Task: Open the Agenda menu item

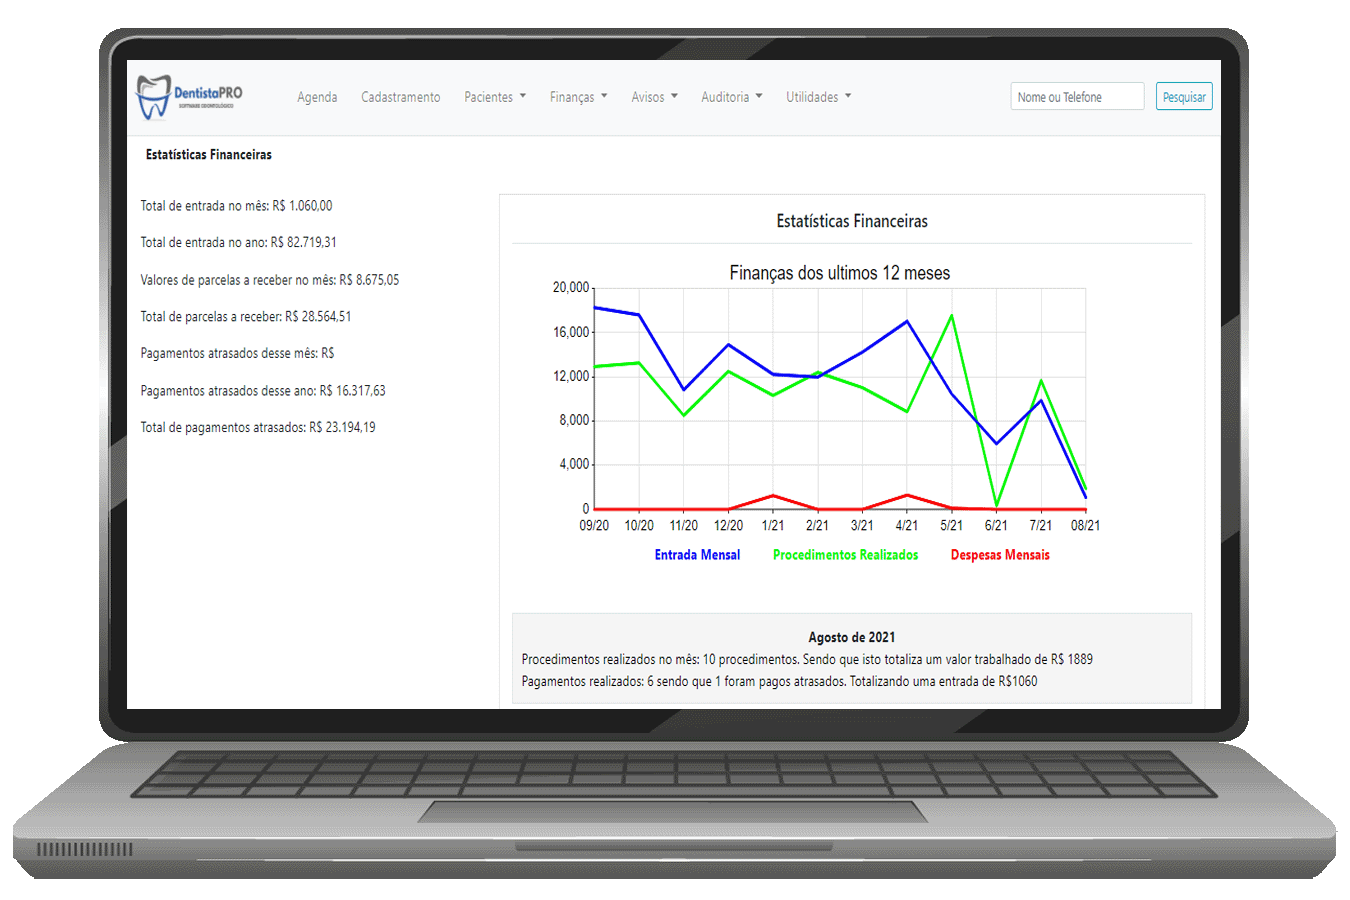Action: [x=317, y=97]
